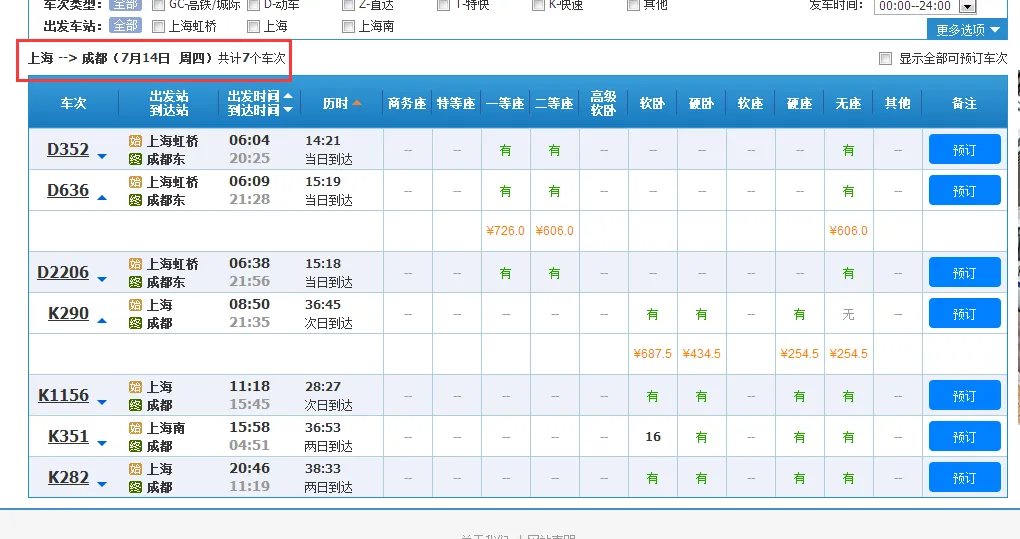Expand D2206 price details arrow
Viewport: 1020px width, 539px height.
(x=102, y=279)
